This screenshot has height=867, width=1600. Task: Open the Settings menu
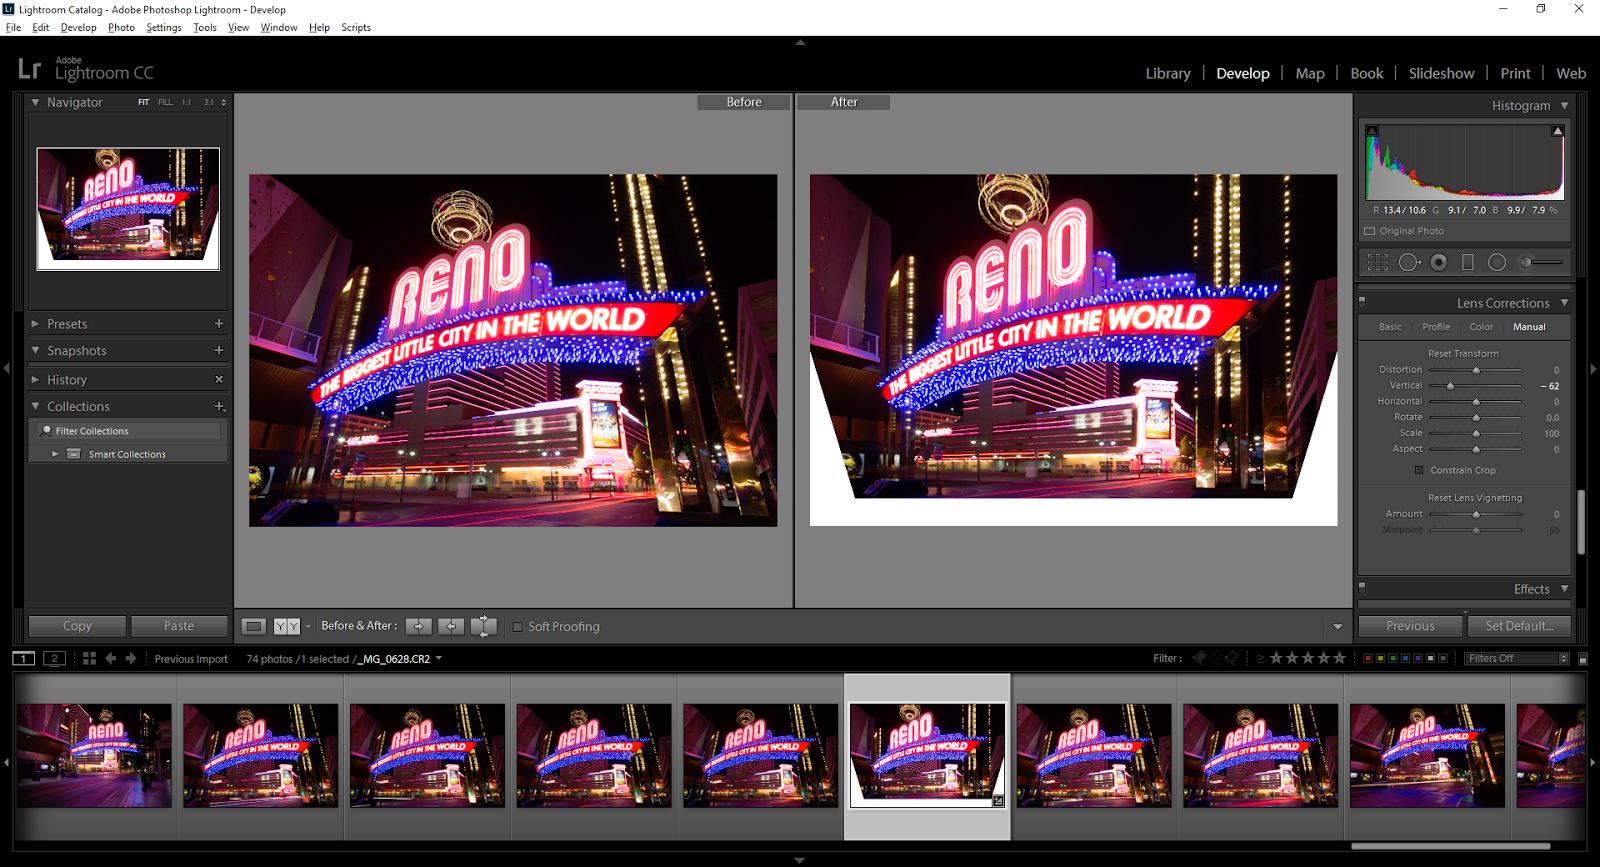164,27
